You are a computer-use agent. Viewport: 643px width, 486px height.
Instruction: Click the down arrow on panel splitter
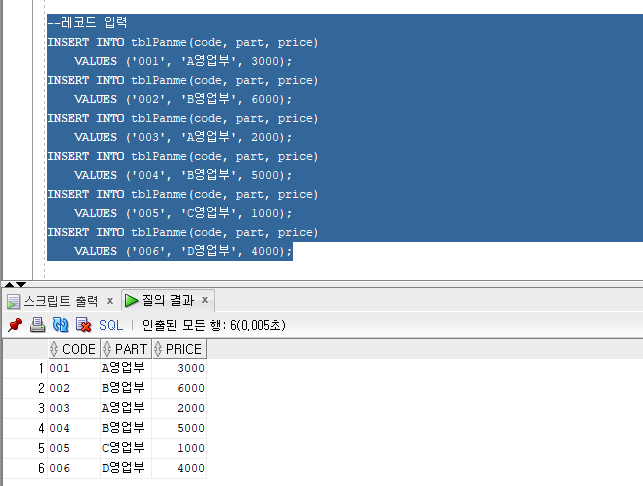click(21, 284)
